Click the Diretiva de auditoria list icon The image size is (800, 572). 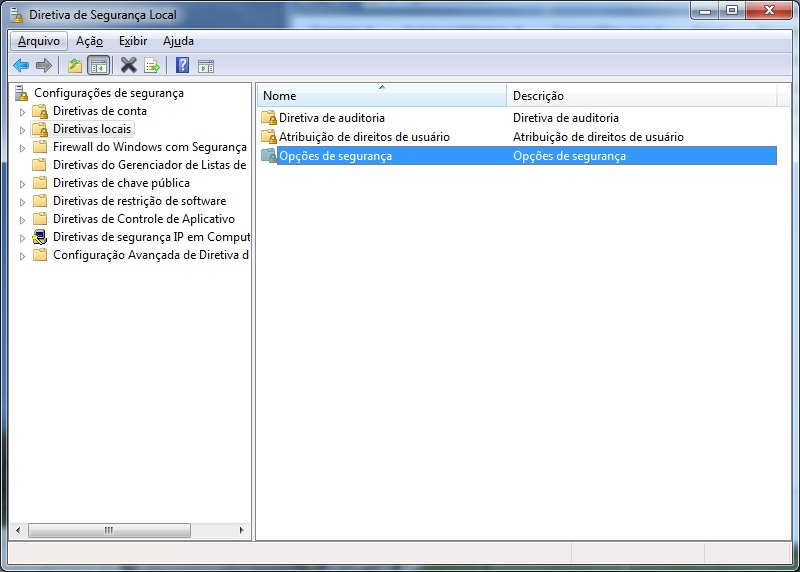pyautogui.click(x=269, y=118)
